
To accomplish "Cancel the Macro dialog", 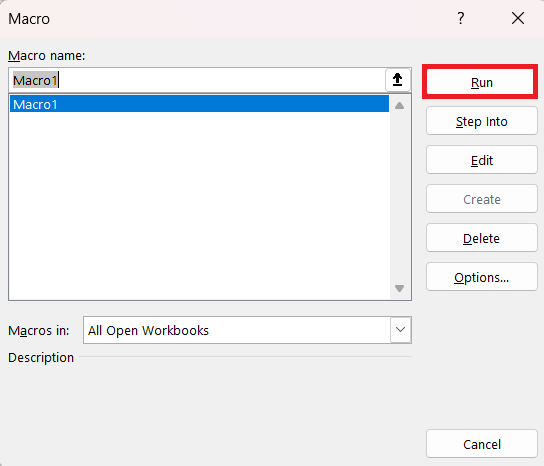I will coord(482,444).
